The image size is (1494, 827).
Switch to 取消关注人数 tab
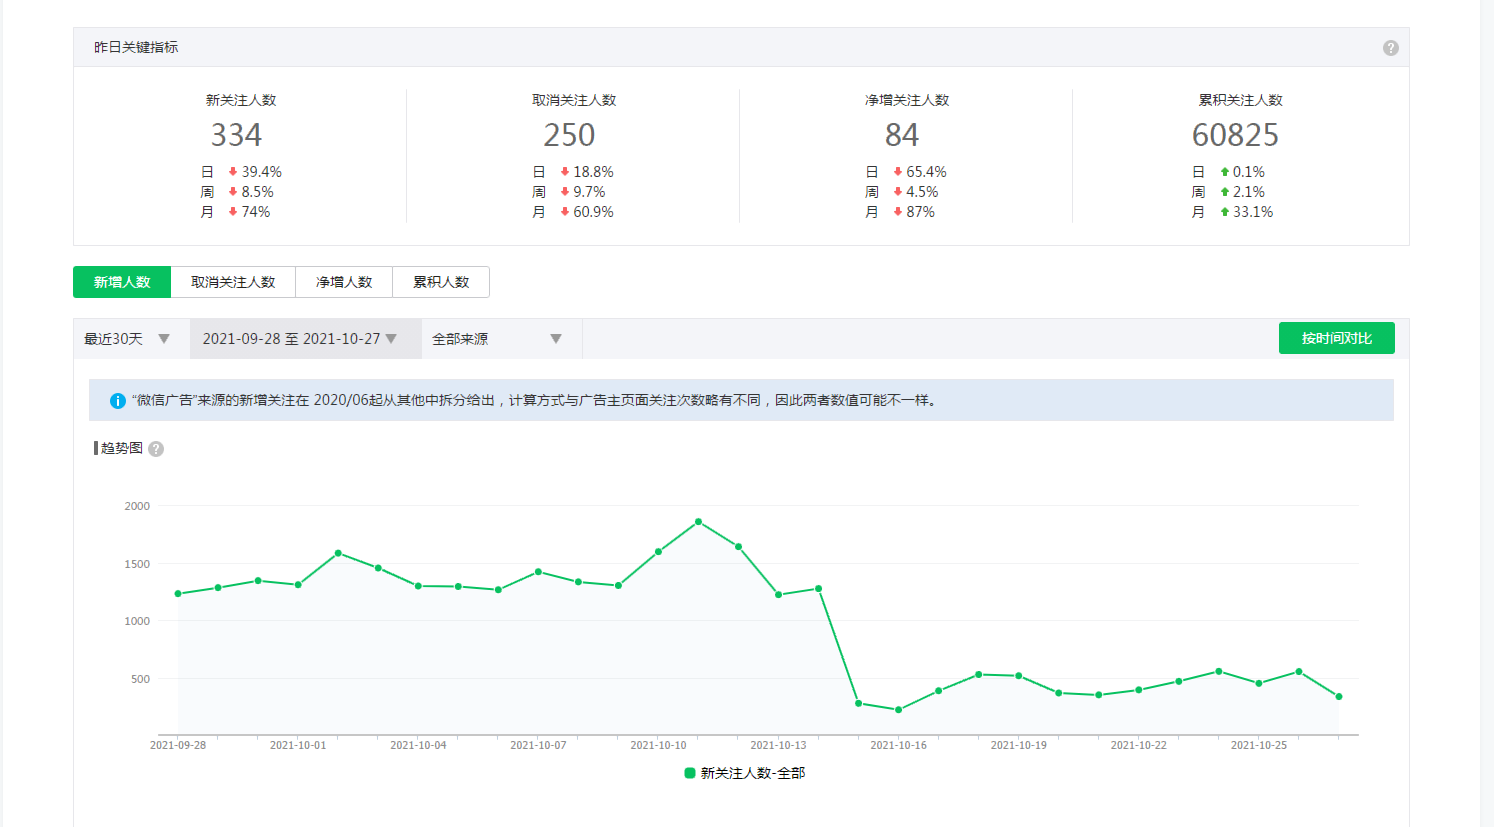tap(233, 282)
